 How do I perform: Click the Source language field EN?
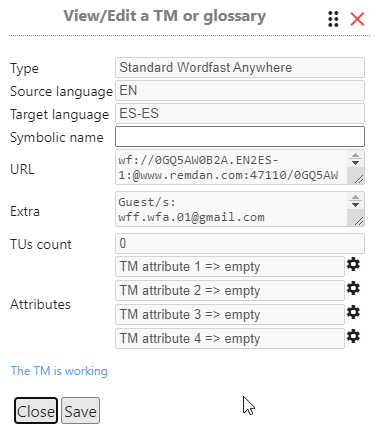coord(240,91)
